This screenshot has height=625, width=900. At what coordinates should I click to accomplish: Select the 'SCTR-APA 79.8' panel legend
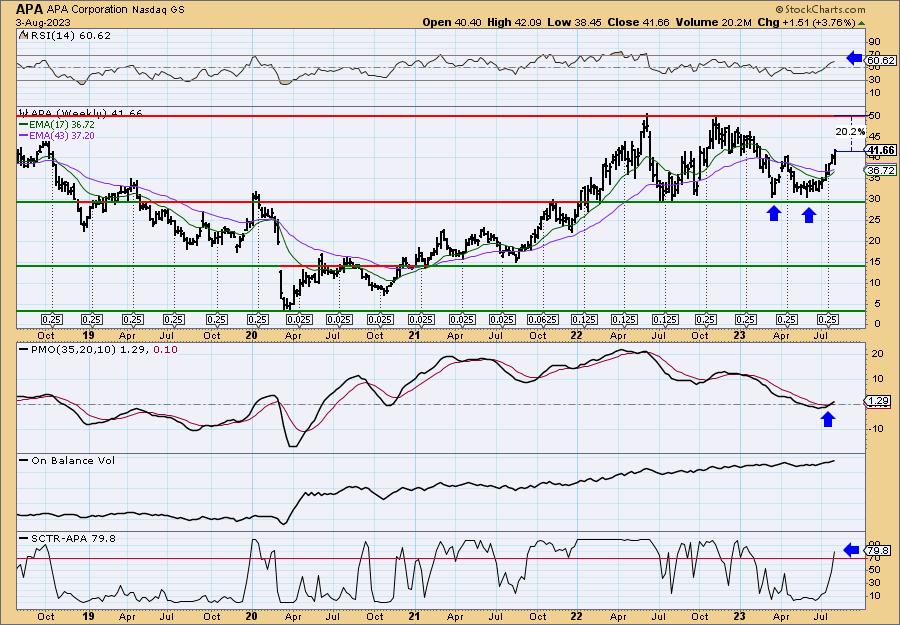tap(67, 538)
